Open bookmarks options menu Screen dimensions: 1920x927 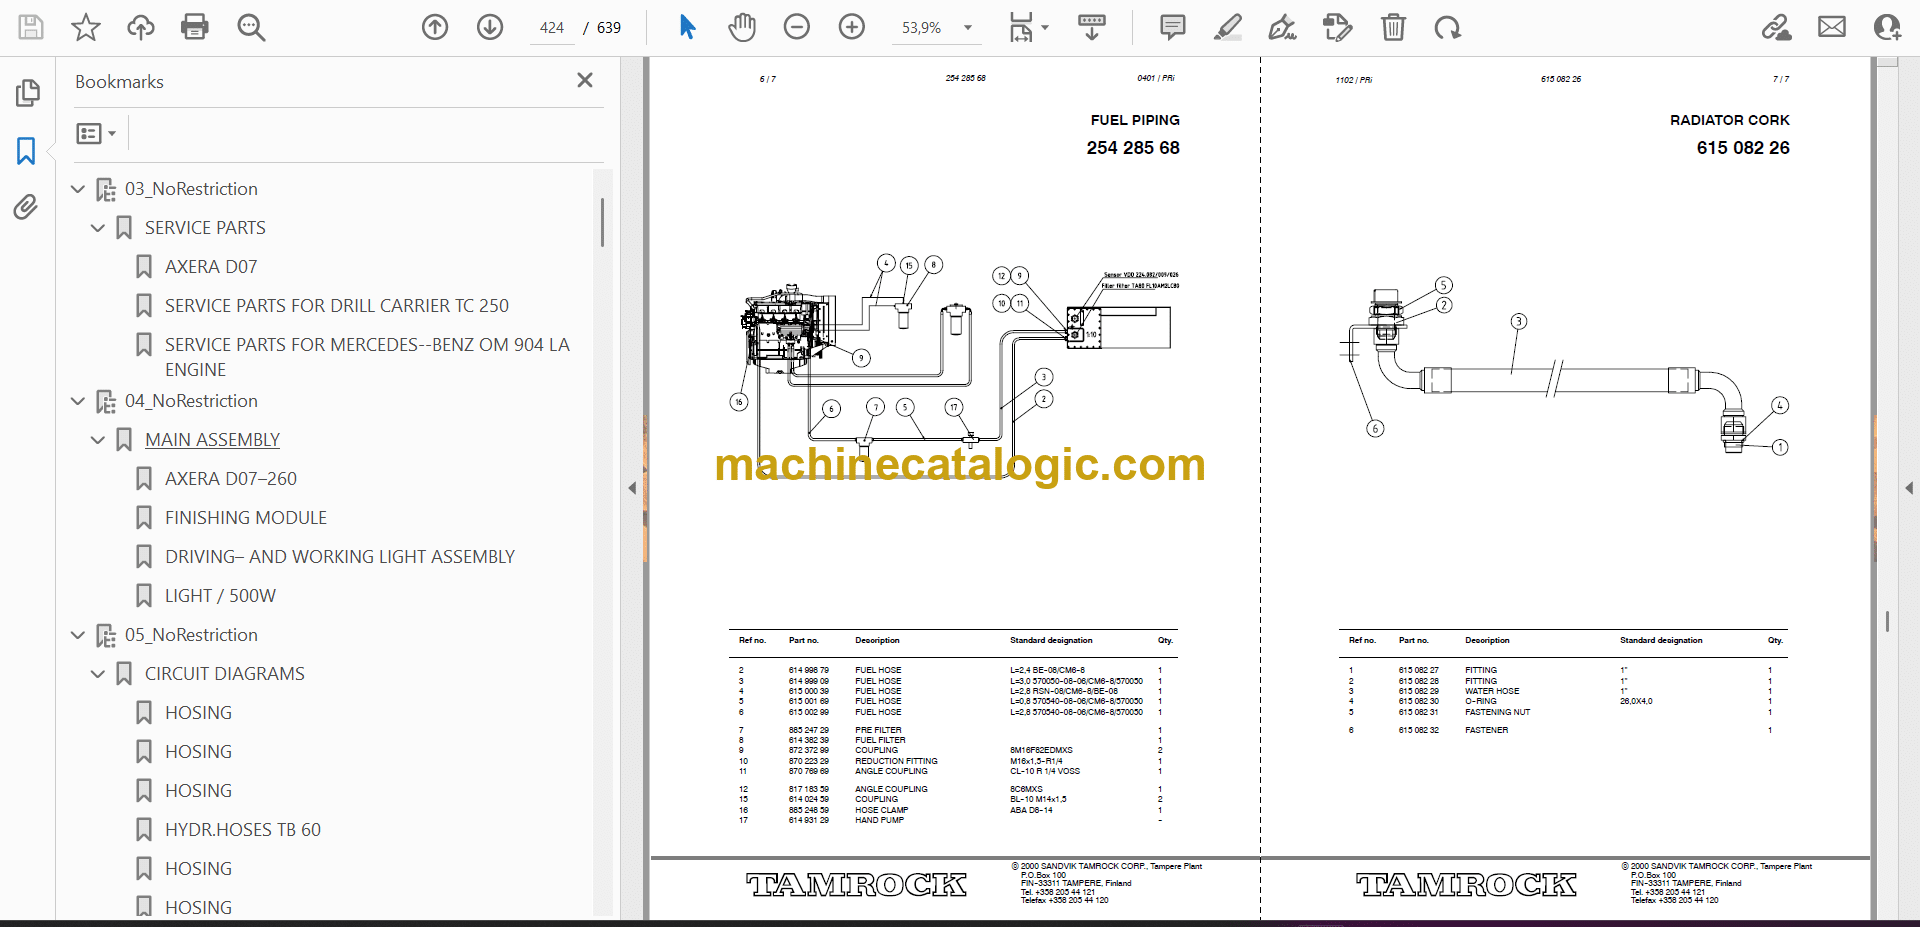click(x=96, y=133)
